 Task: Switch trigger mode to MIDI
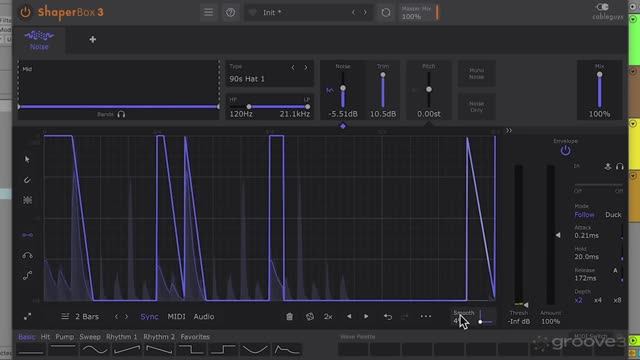(176, 316)
